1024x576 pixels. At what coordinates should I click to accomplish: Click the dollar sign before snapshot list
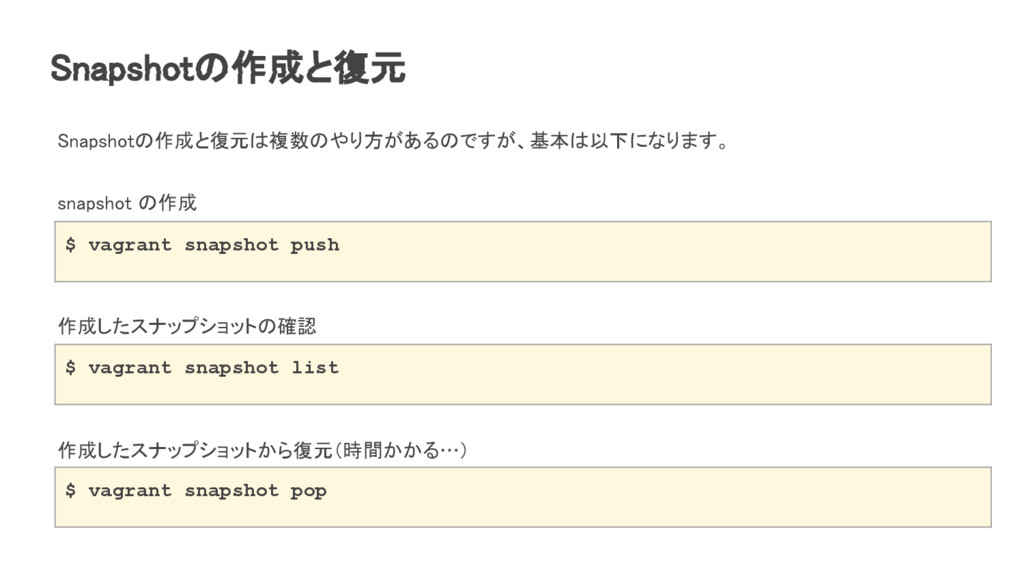71,368
